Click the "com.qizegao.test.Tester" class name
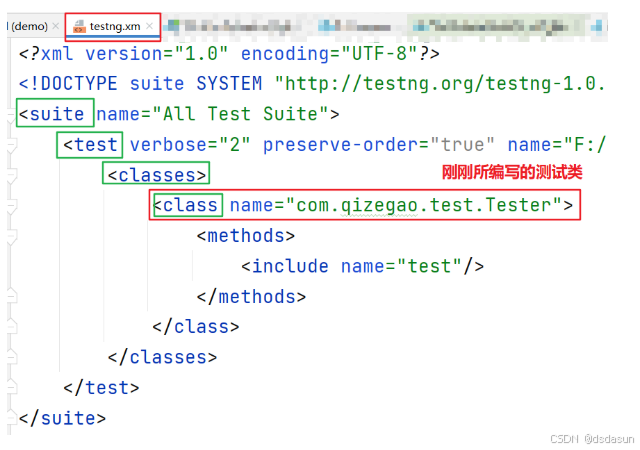This screenshot has height=450, width=640. [x=423, y=205]
